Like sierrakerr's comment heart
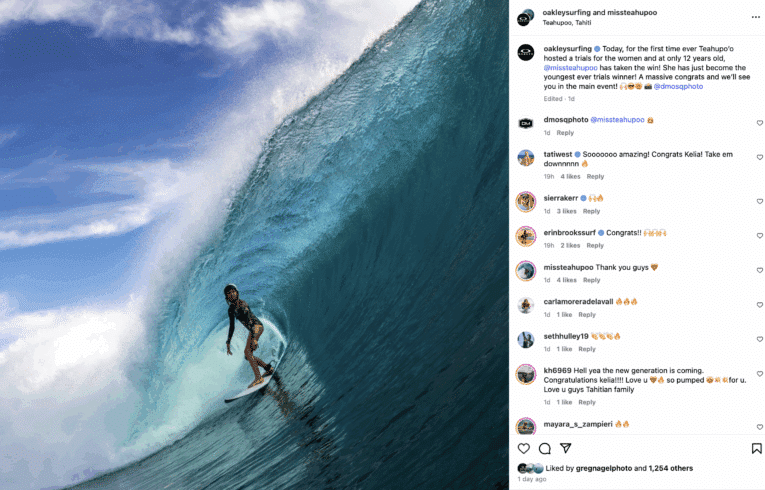Screen dimensions: 765x490 pyautogui.click(x=760, y=201)
